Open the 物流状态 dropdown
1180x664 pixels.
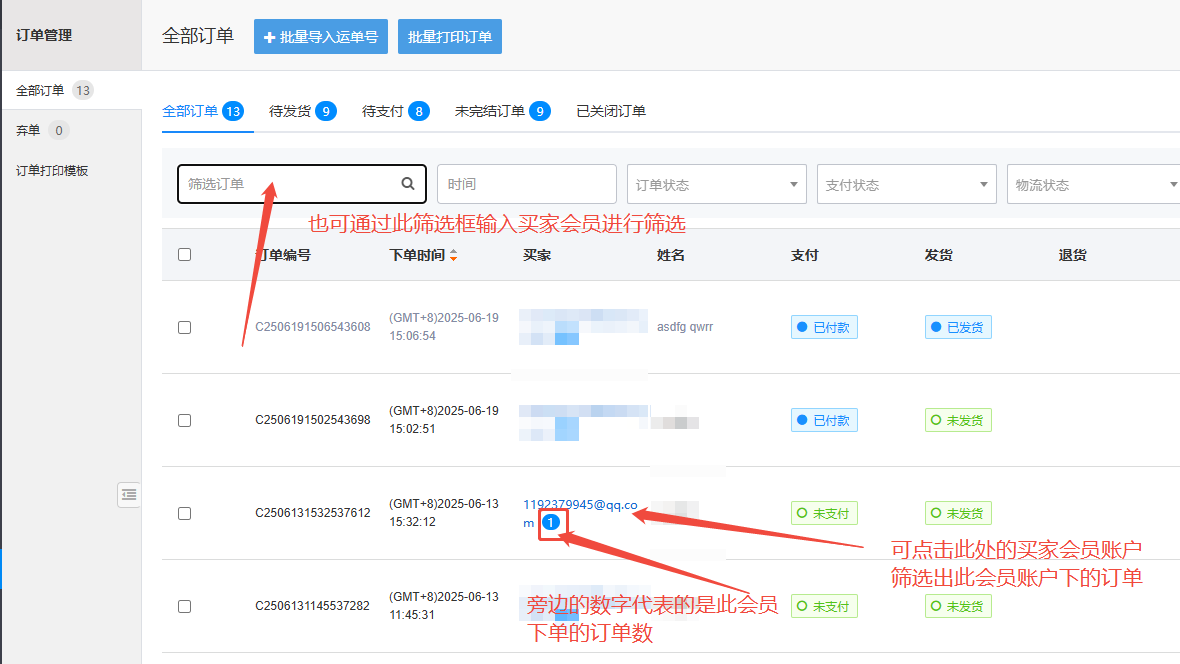[x=1093, y=185]
